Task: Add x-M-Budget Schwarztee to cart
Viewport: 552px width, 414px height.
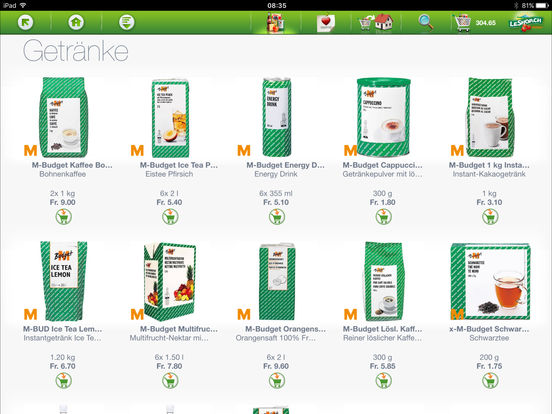Action: [490, 381]
